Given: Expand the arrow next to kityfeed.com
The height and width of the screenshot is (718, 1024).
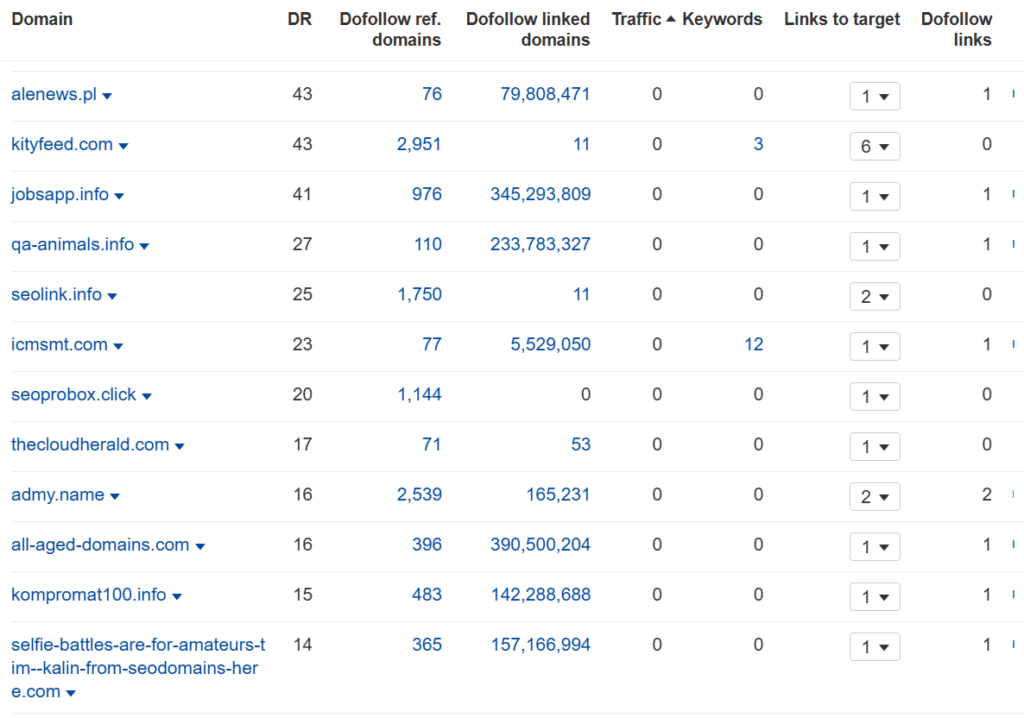Looking at the screenshot, I should [x=123, y=146].
